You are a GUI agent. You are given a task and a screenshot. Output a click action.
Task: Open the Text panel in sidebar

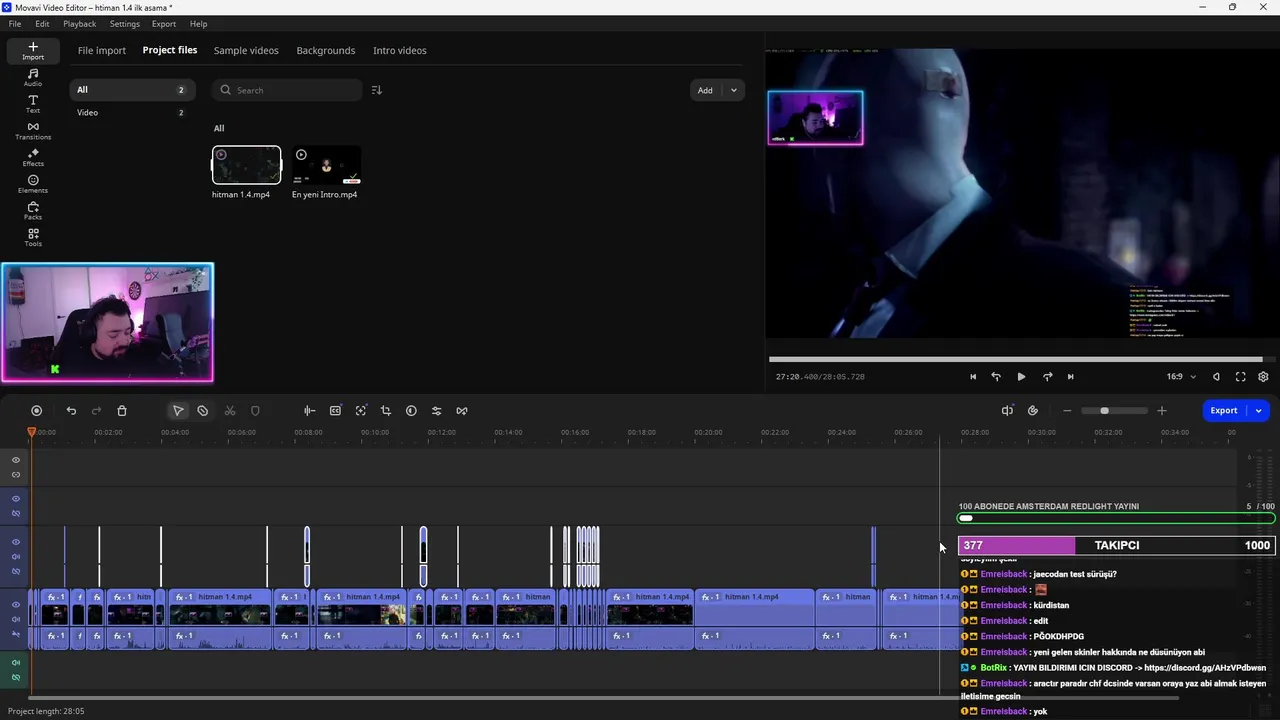(33, 104)
